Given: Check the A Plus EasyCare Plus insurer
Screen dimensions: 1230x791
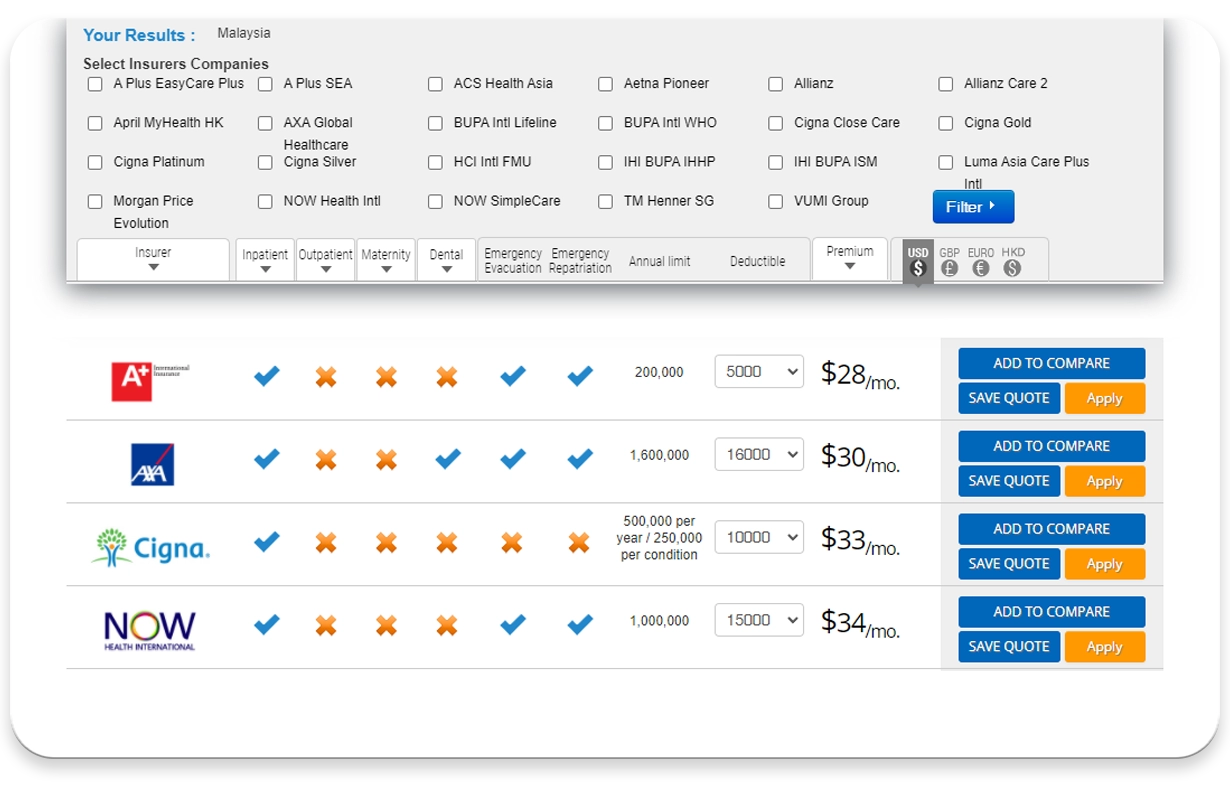Looking at the screenshot, I should coord(95,84).
